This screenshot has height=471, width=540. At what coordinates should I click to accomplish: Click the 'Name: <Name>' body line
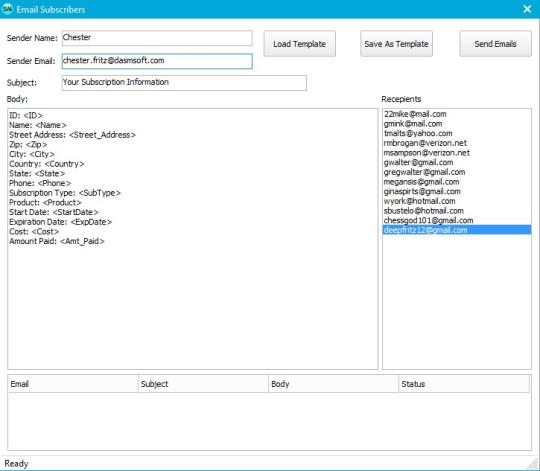point(38,125)
